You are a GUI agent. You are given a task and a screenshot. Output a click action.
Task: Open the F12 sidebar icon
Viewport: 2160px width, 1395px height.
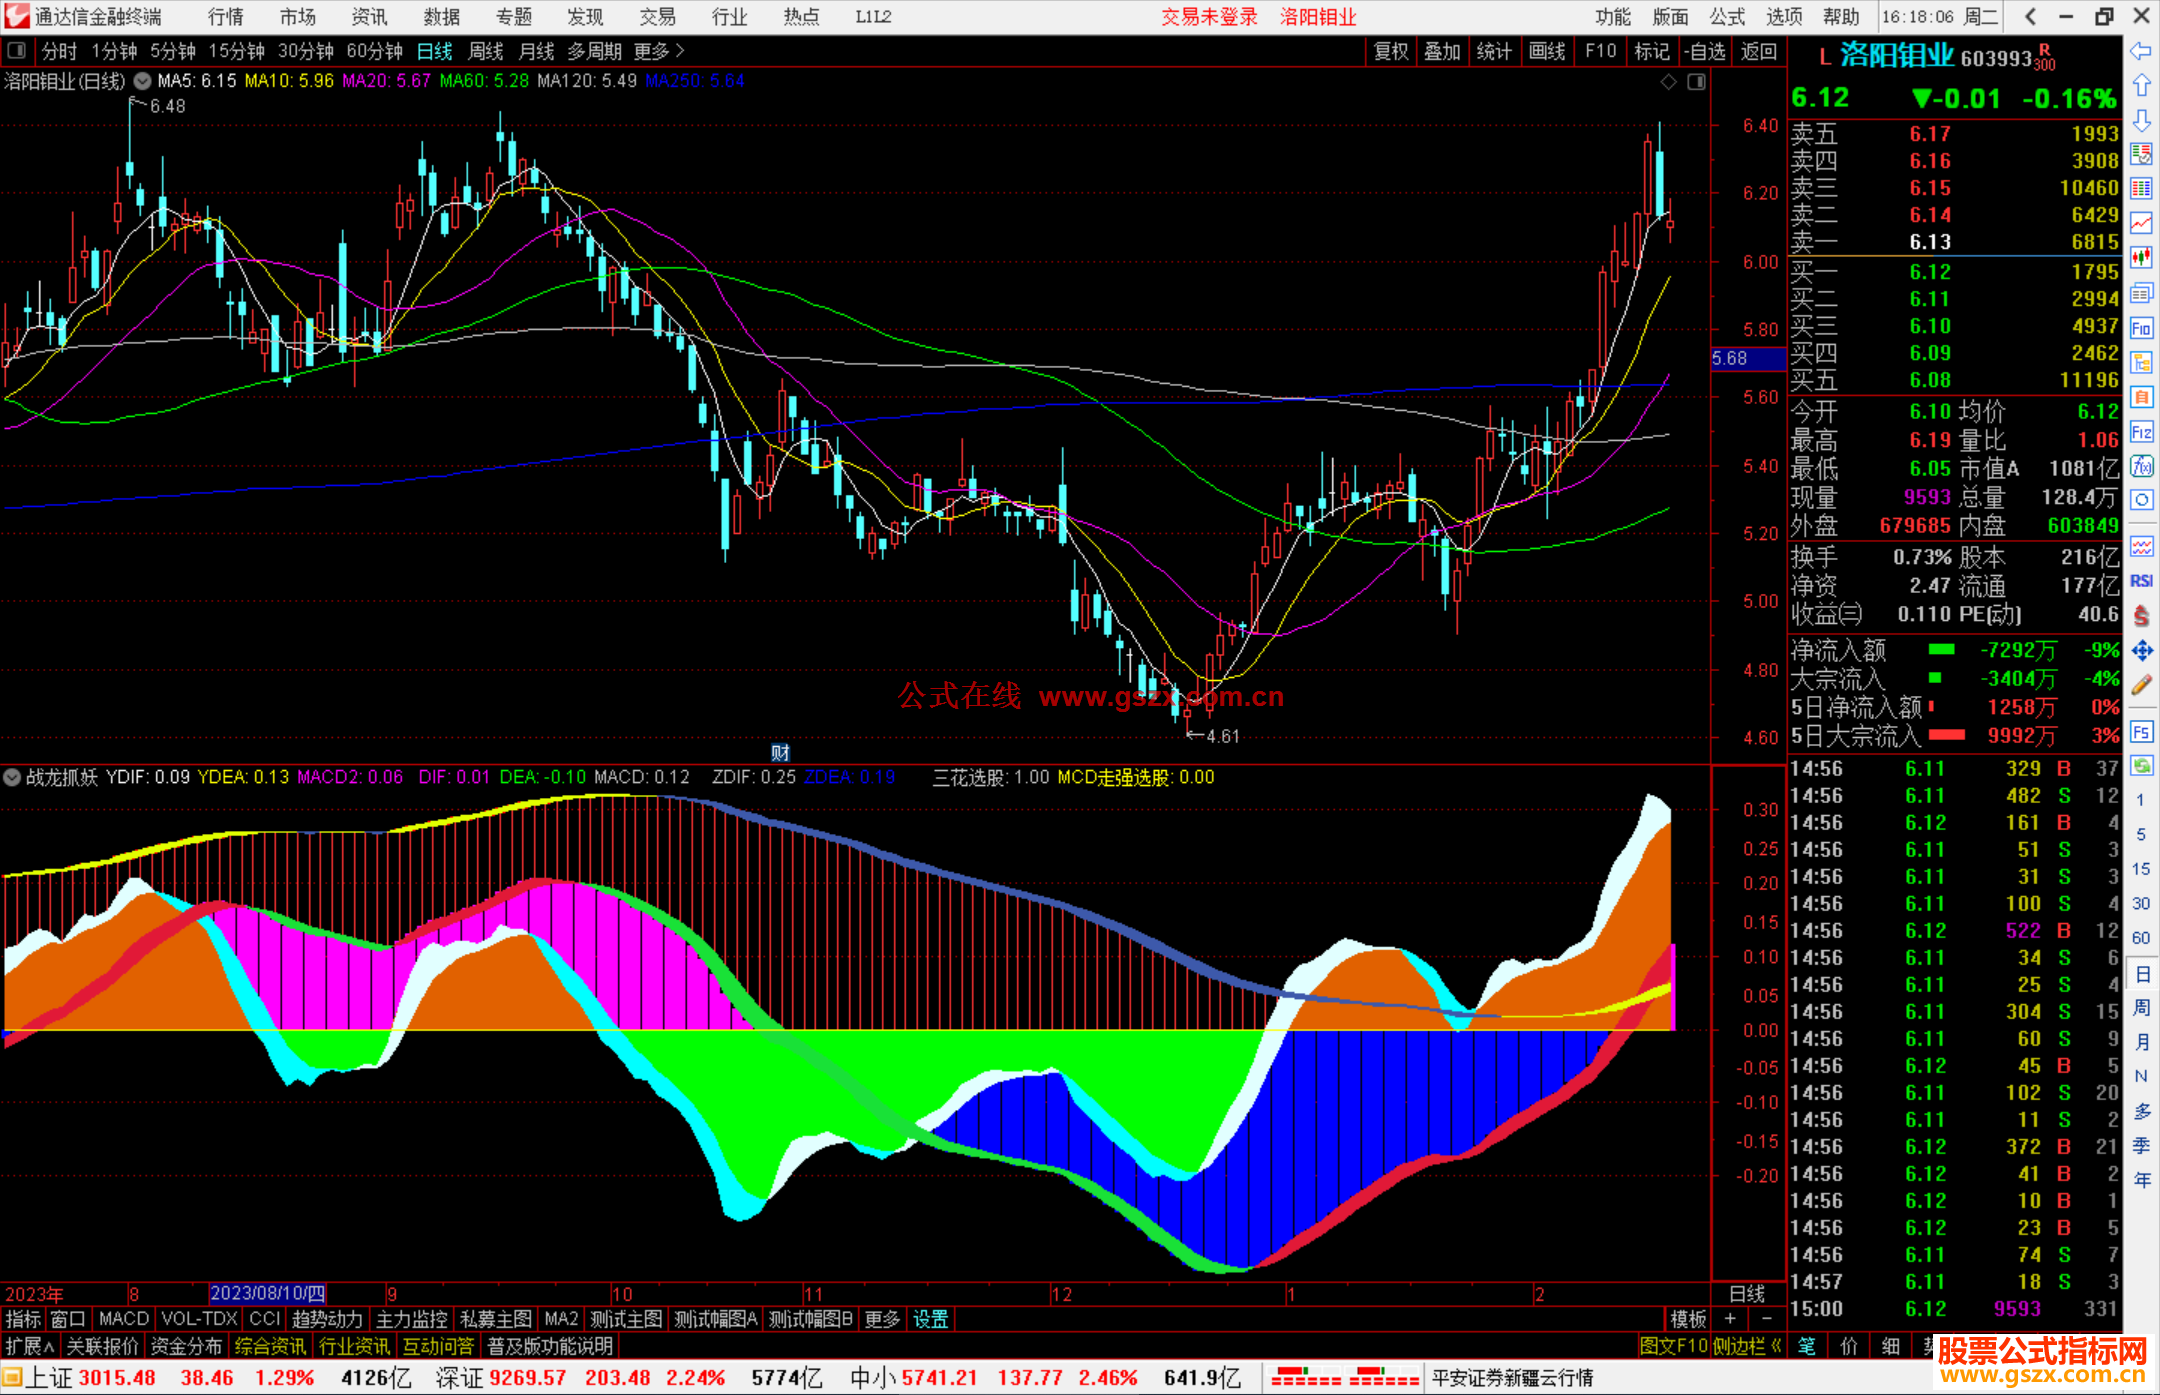click(x=2141, y=432)
